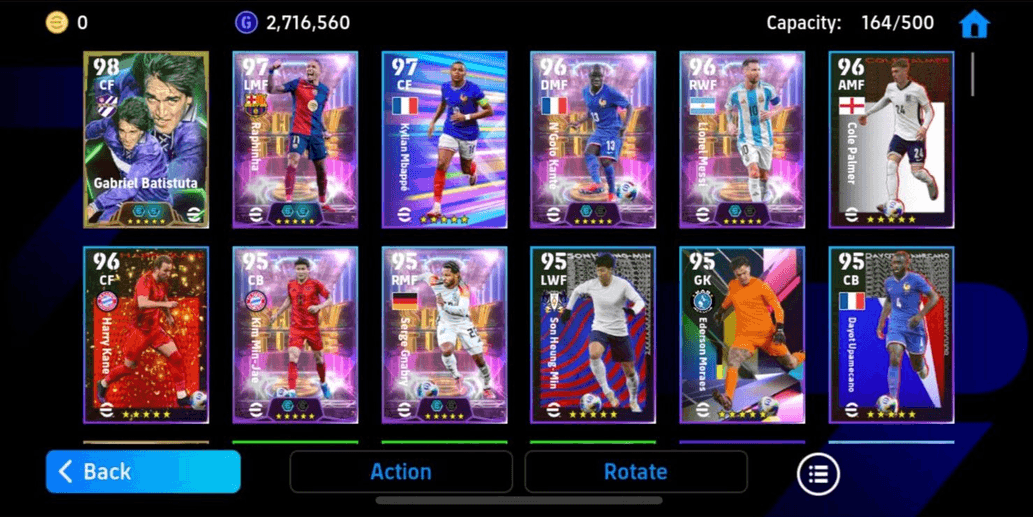Select the Gabriel Batistuta card
The height and width of the screenshot is (517, 1033).
coord(146,140)
